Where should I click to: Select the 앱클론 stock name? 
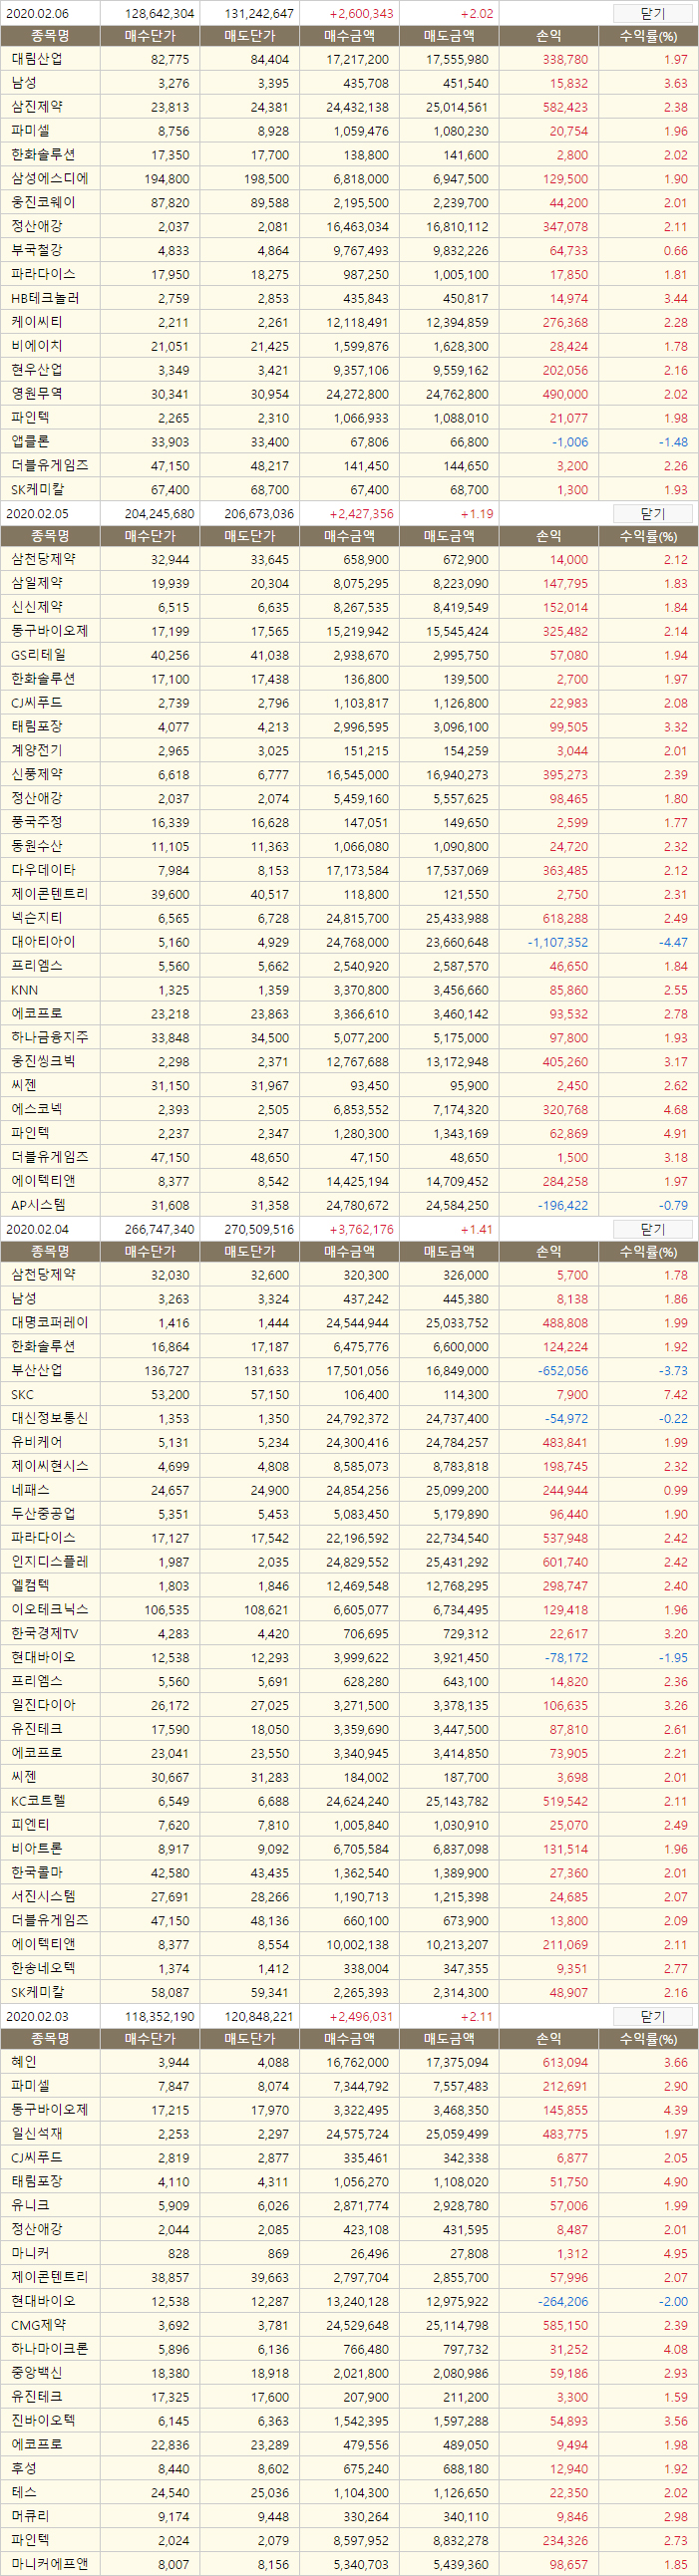[x=30, y=441]
